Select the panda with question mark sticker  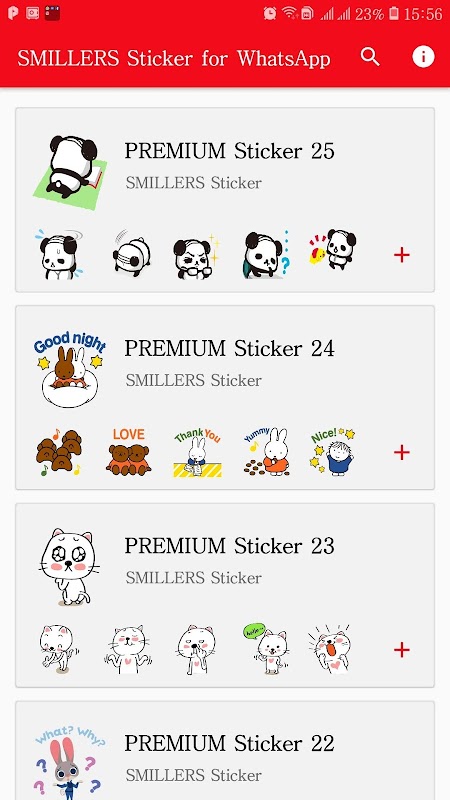coord(266,255)
